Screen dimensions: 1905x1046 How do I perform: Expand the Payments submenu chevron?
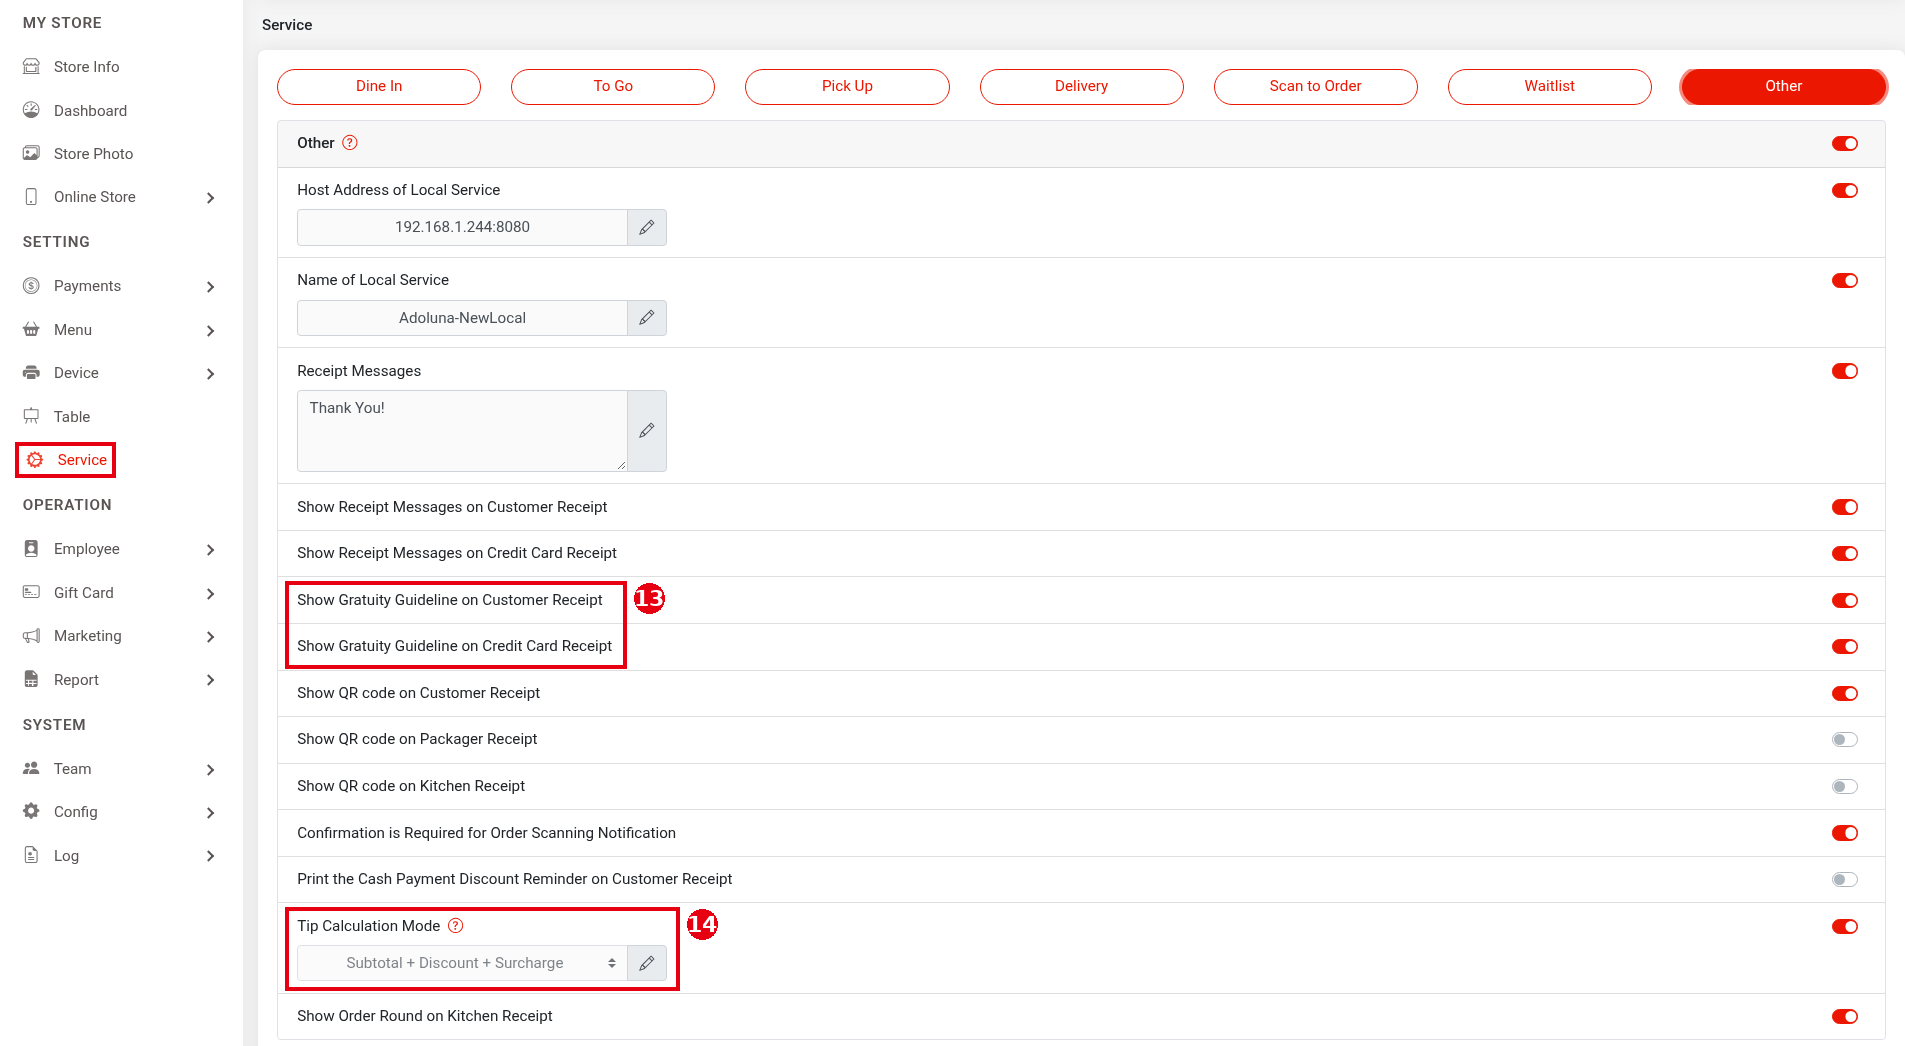click(x=210, y=287)
